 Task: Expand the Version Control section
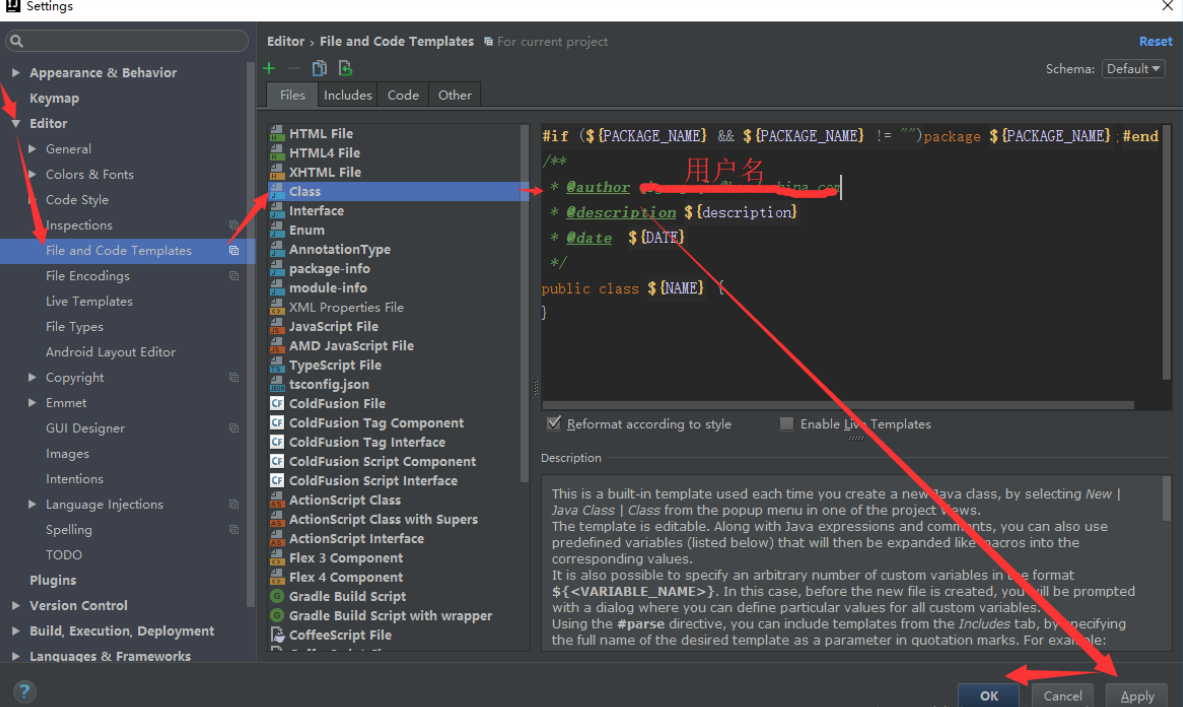[15, 605]
